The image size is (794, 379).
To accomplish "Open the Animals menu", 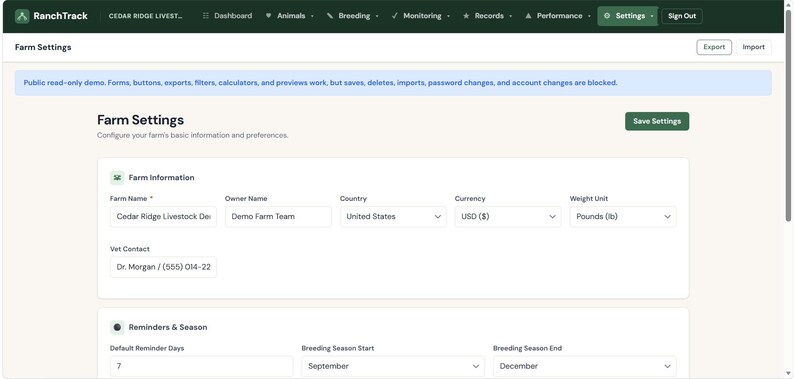I will [x=290, y=16].
